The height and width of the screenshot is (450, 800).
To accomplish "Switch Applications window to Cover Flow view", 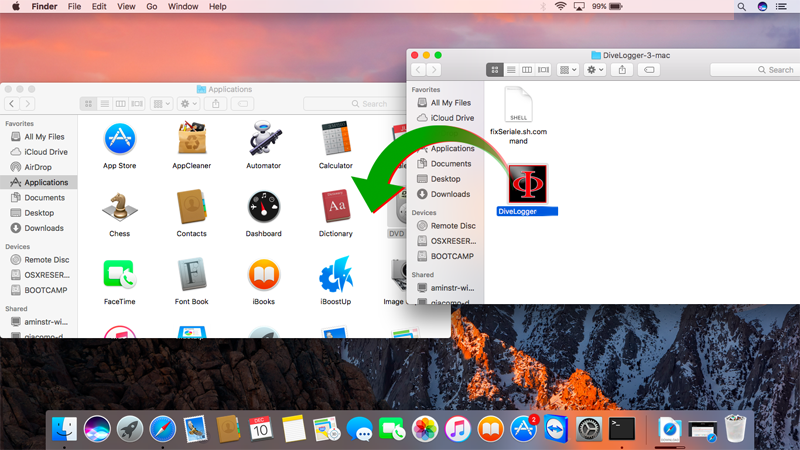I will [137, 104].
